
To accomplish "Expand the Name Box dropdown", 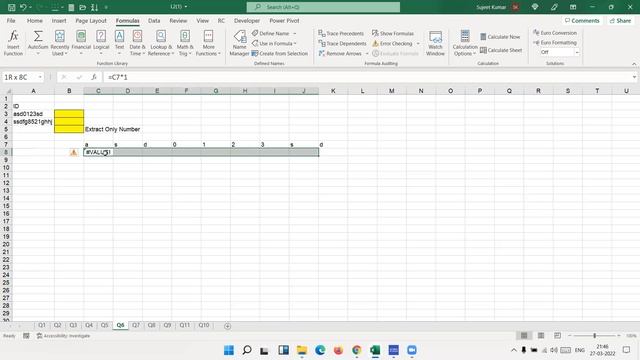I will pos(40,77).
